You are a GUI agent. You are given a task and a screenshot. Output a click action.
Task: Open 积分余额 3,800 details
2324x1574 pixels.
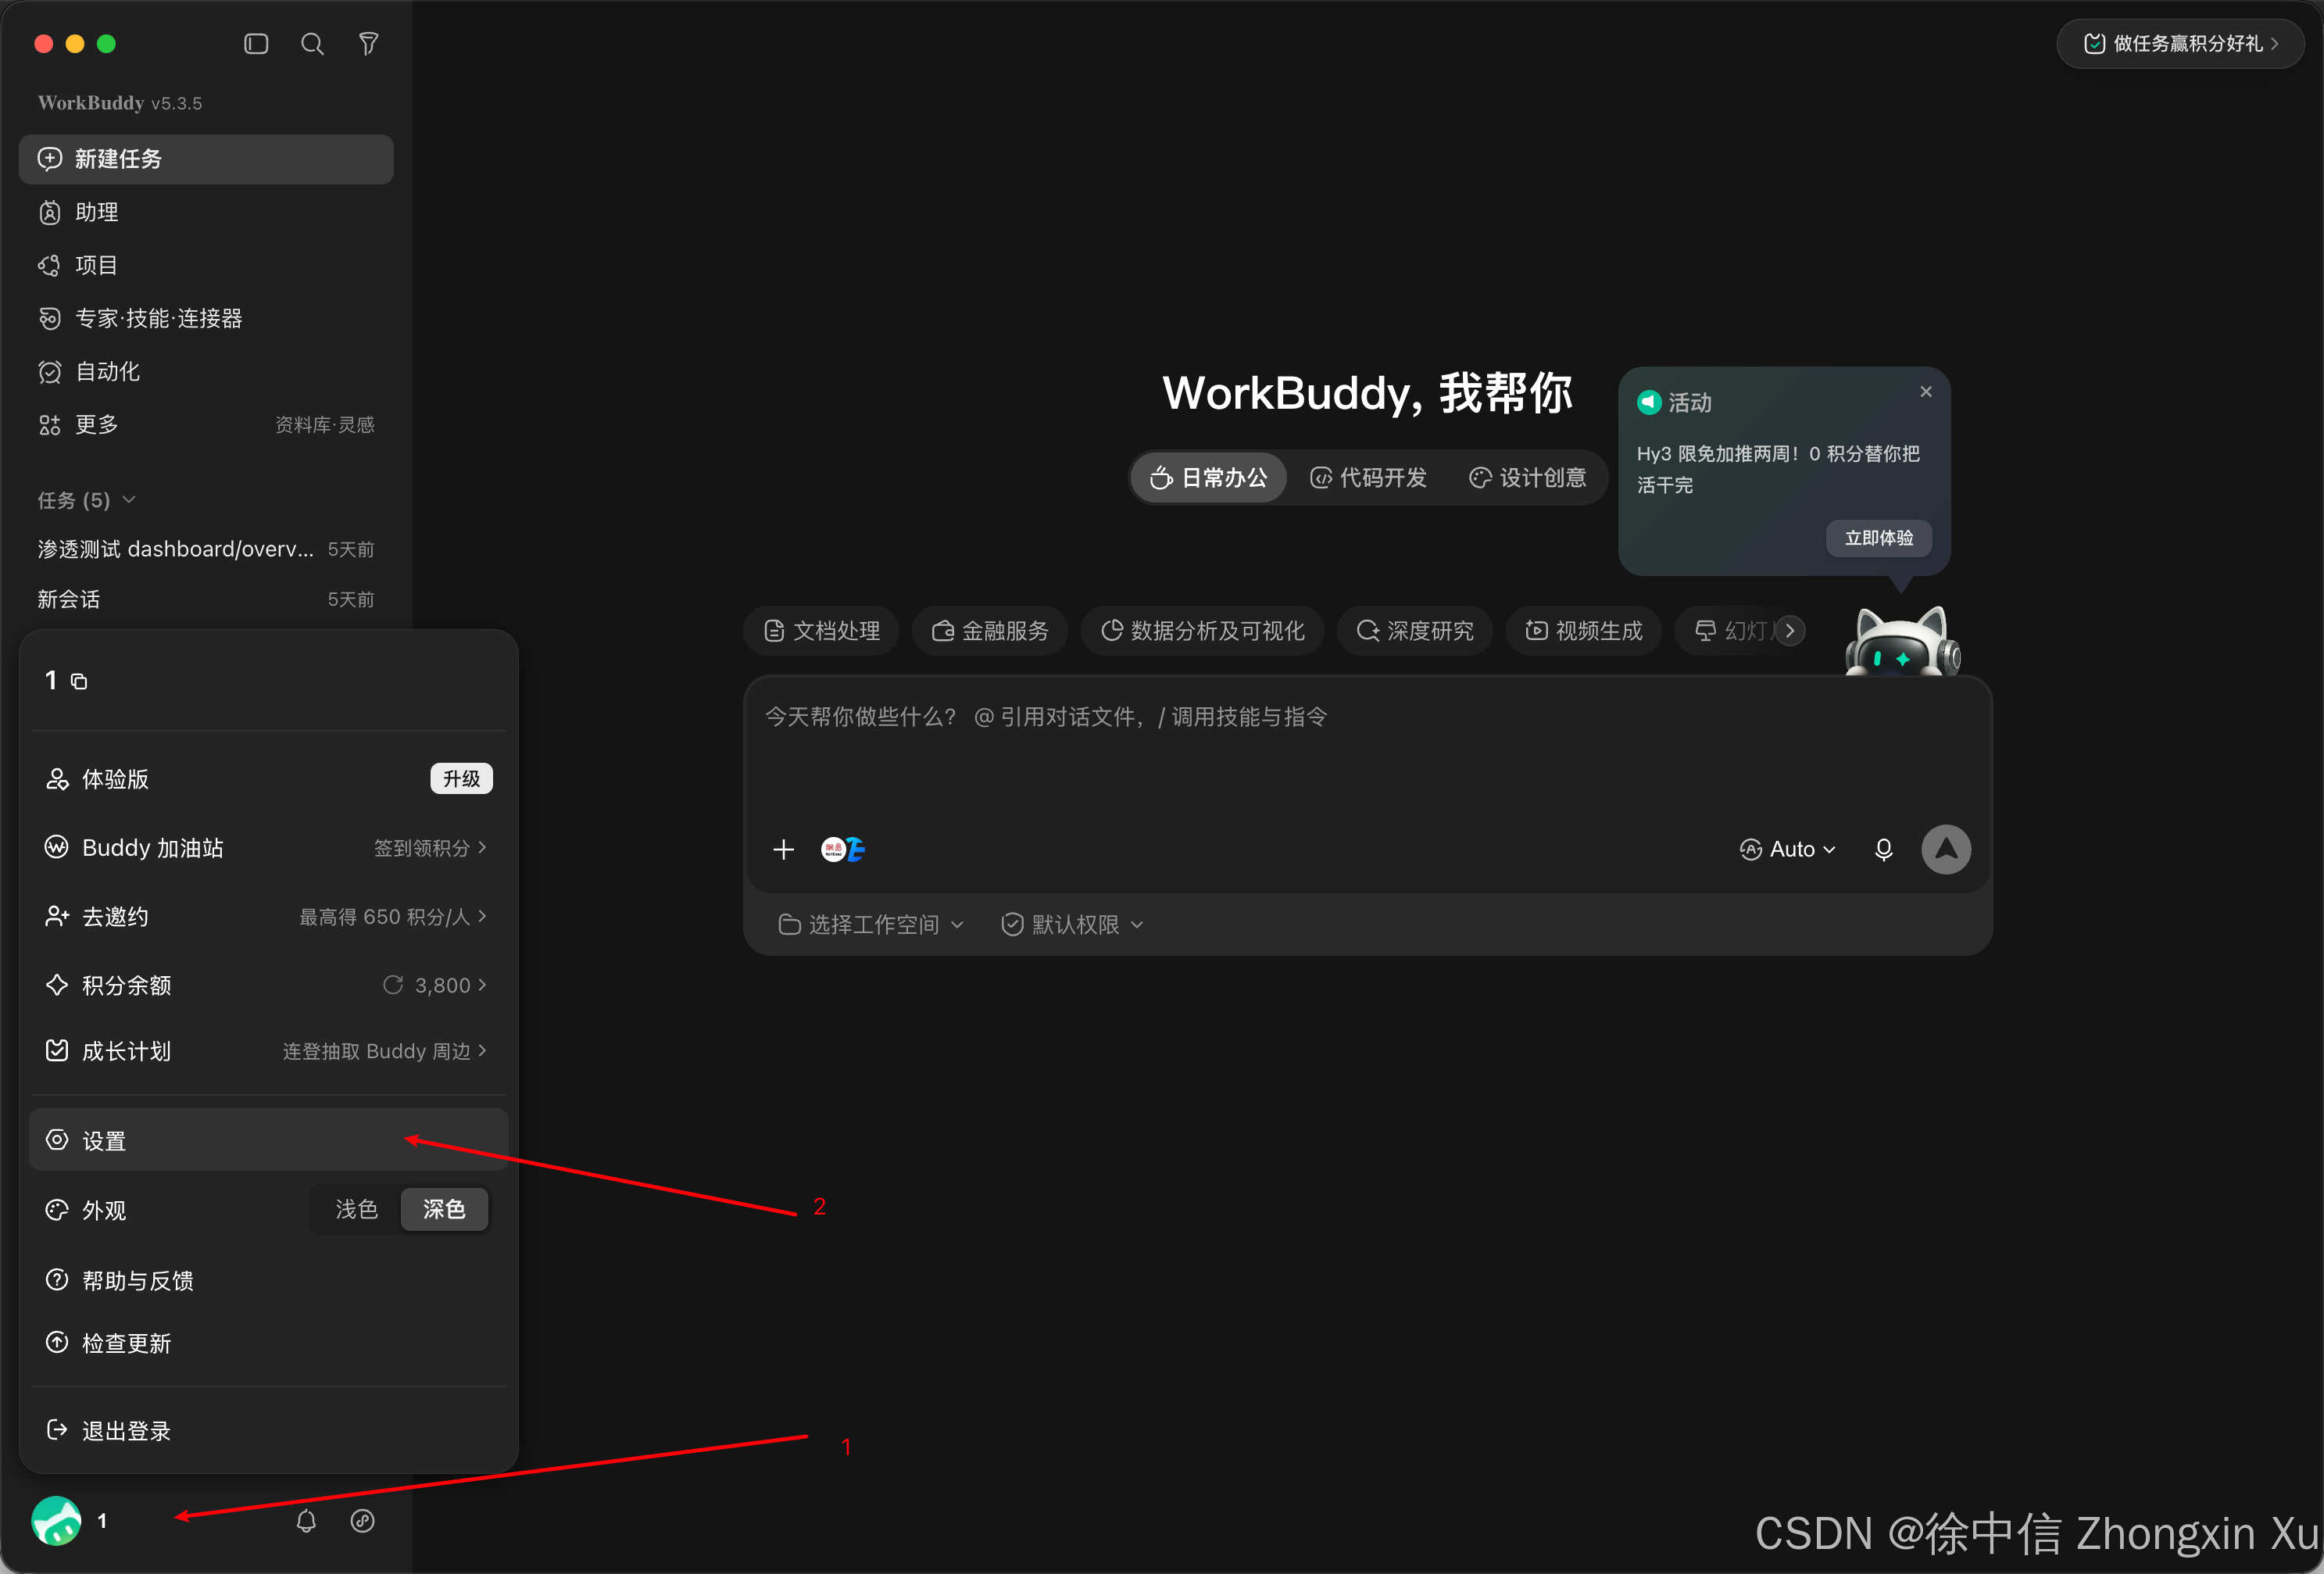[x=268, y=985]
